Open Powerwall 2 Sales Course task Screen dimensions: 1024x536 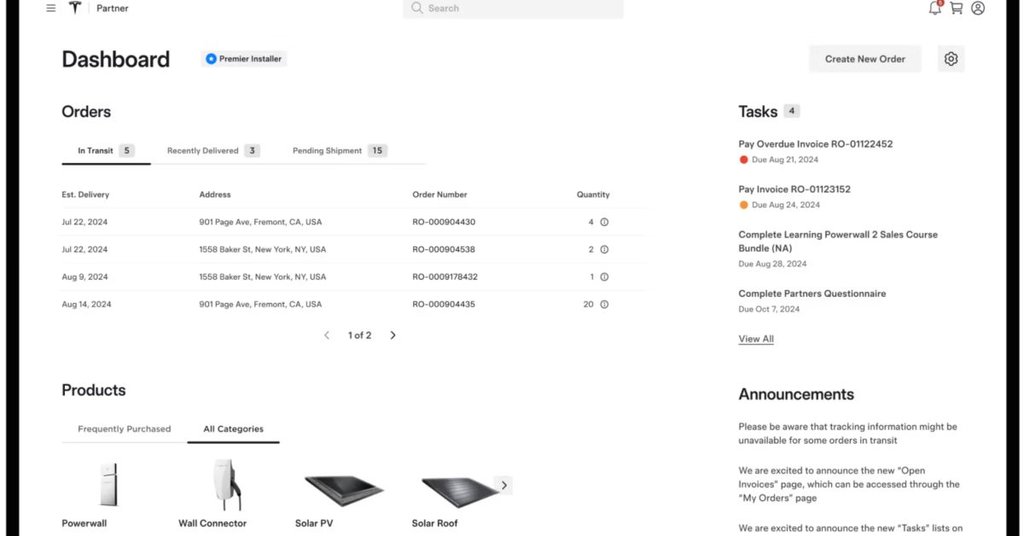(838, 241)
